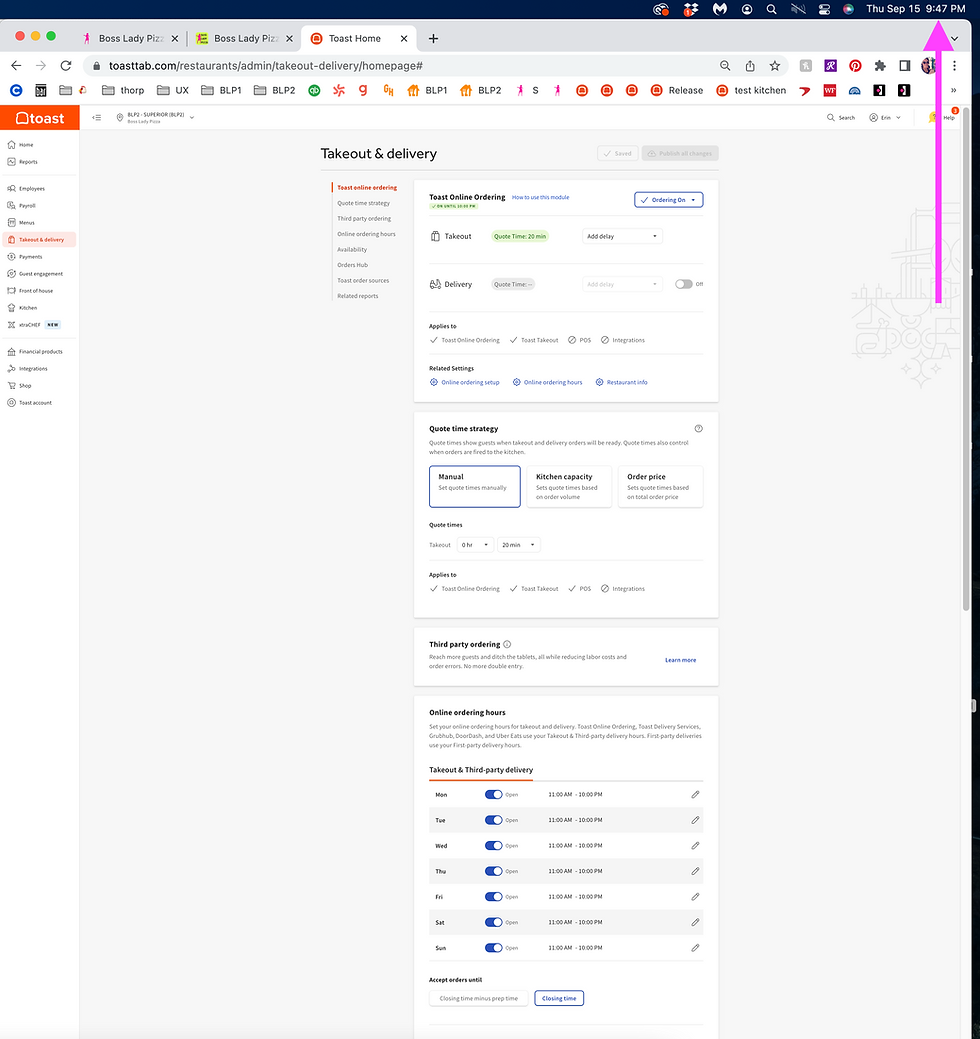The width and height of the screenshot is (980, 1039).
Task: Open the takeout hours dropdown showing 0 hr
Action: [x=475, y=545]
